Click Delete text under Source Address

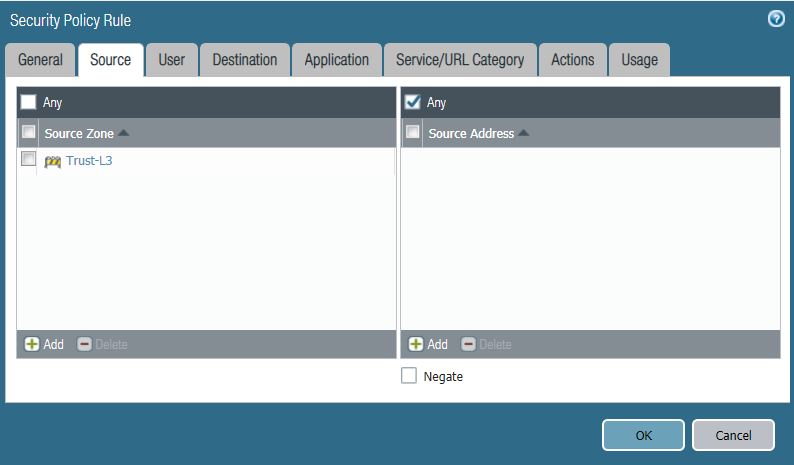pos(495,344)
